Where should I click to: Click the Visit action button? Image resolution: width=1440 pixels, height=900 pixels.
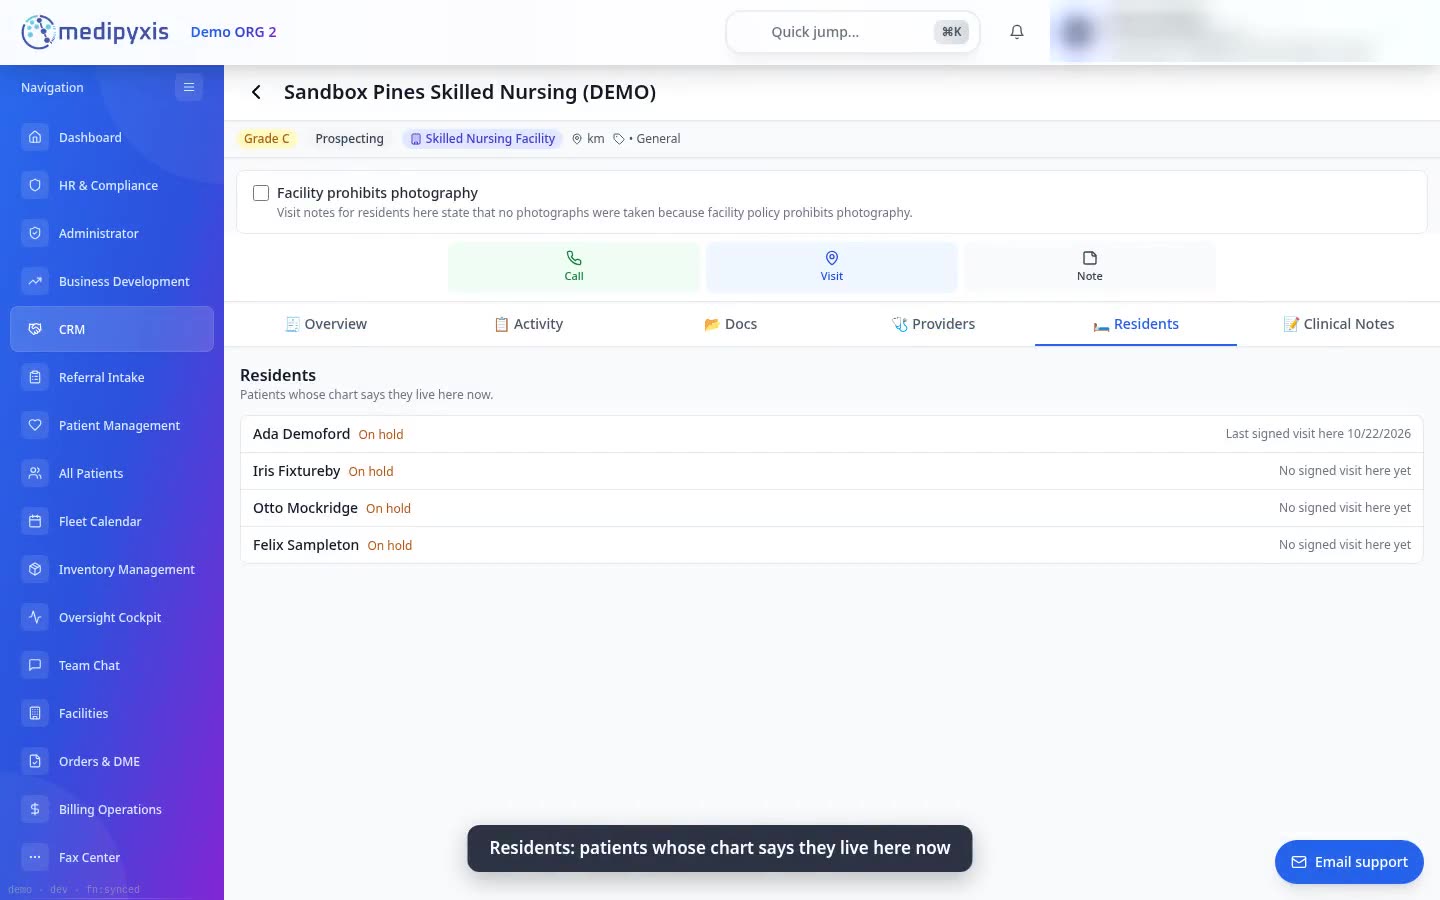pyautogui.click(x=832, y=266)
